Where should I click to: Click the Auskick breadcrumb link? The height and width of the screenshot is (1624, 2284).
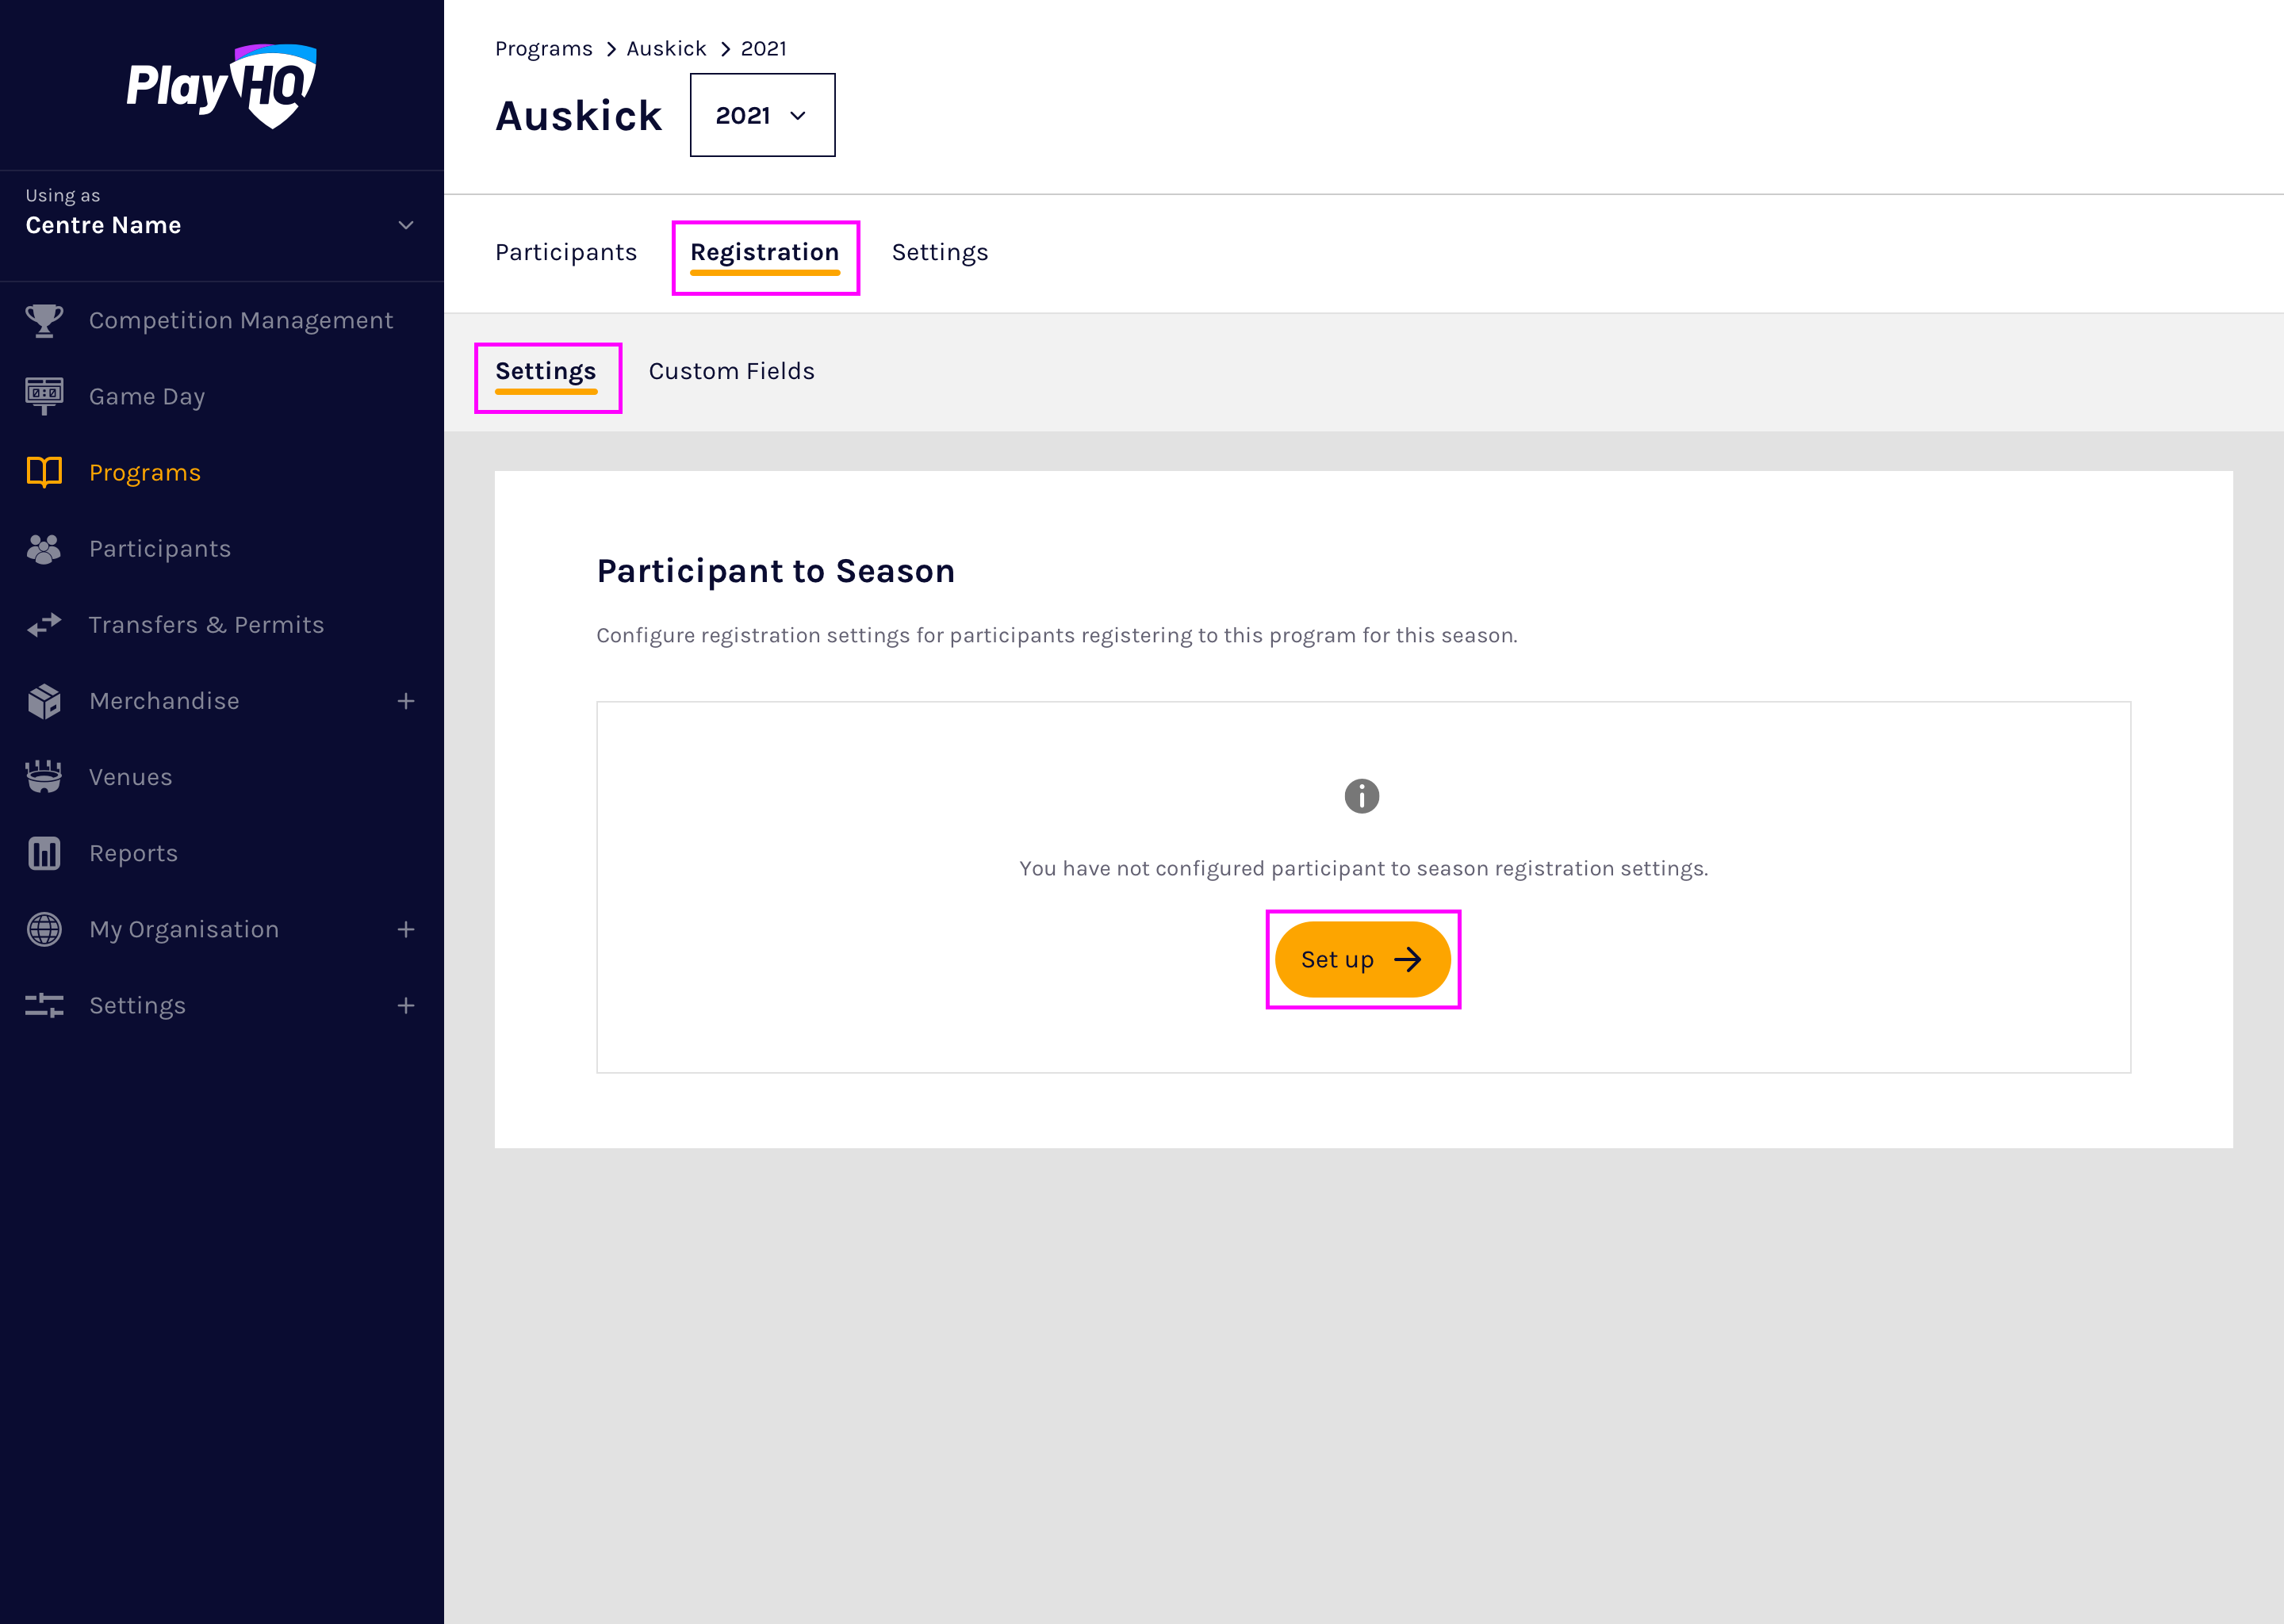click(x=666, y=48)
